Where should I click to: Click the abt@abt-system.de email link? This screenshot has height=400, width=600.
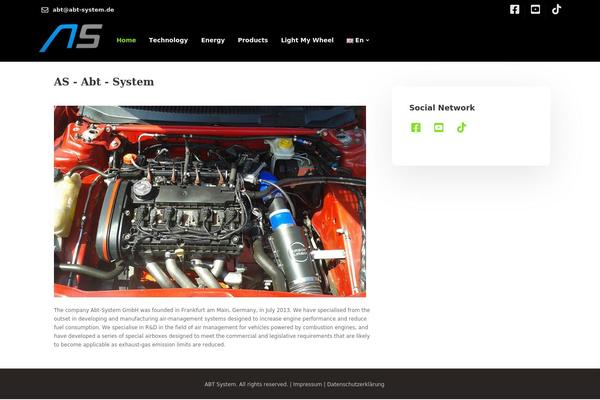click(x=83, y=10)
